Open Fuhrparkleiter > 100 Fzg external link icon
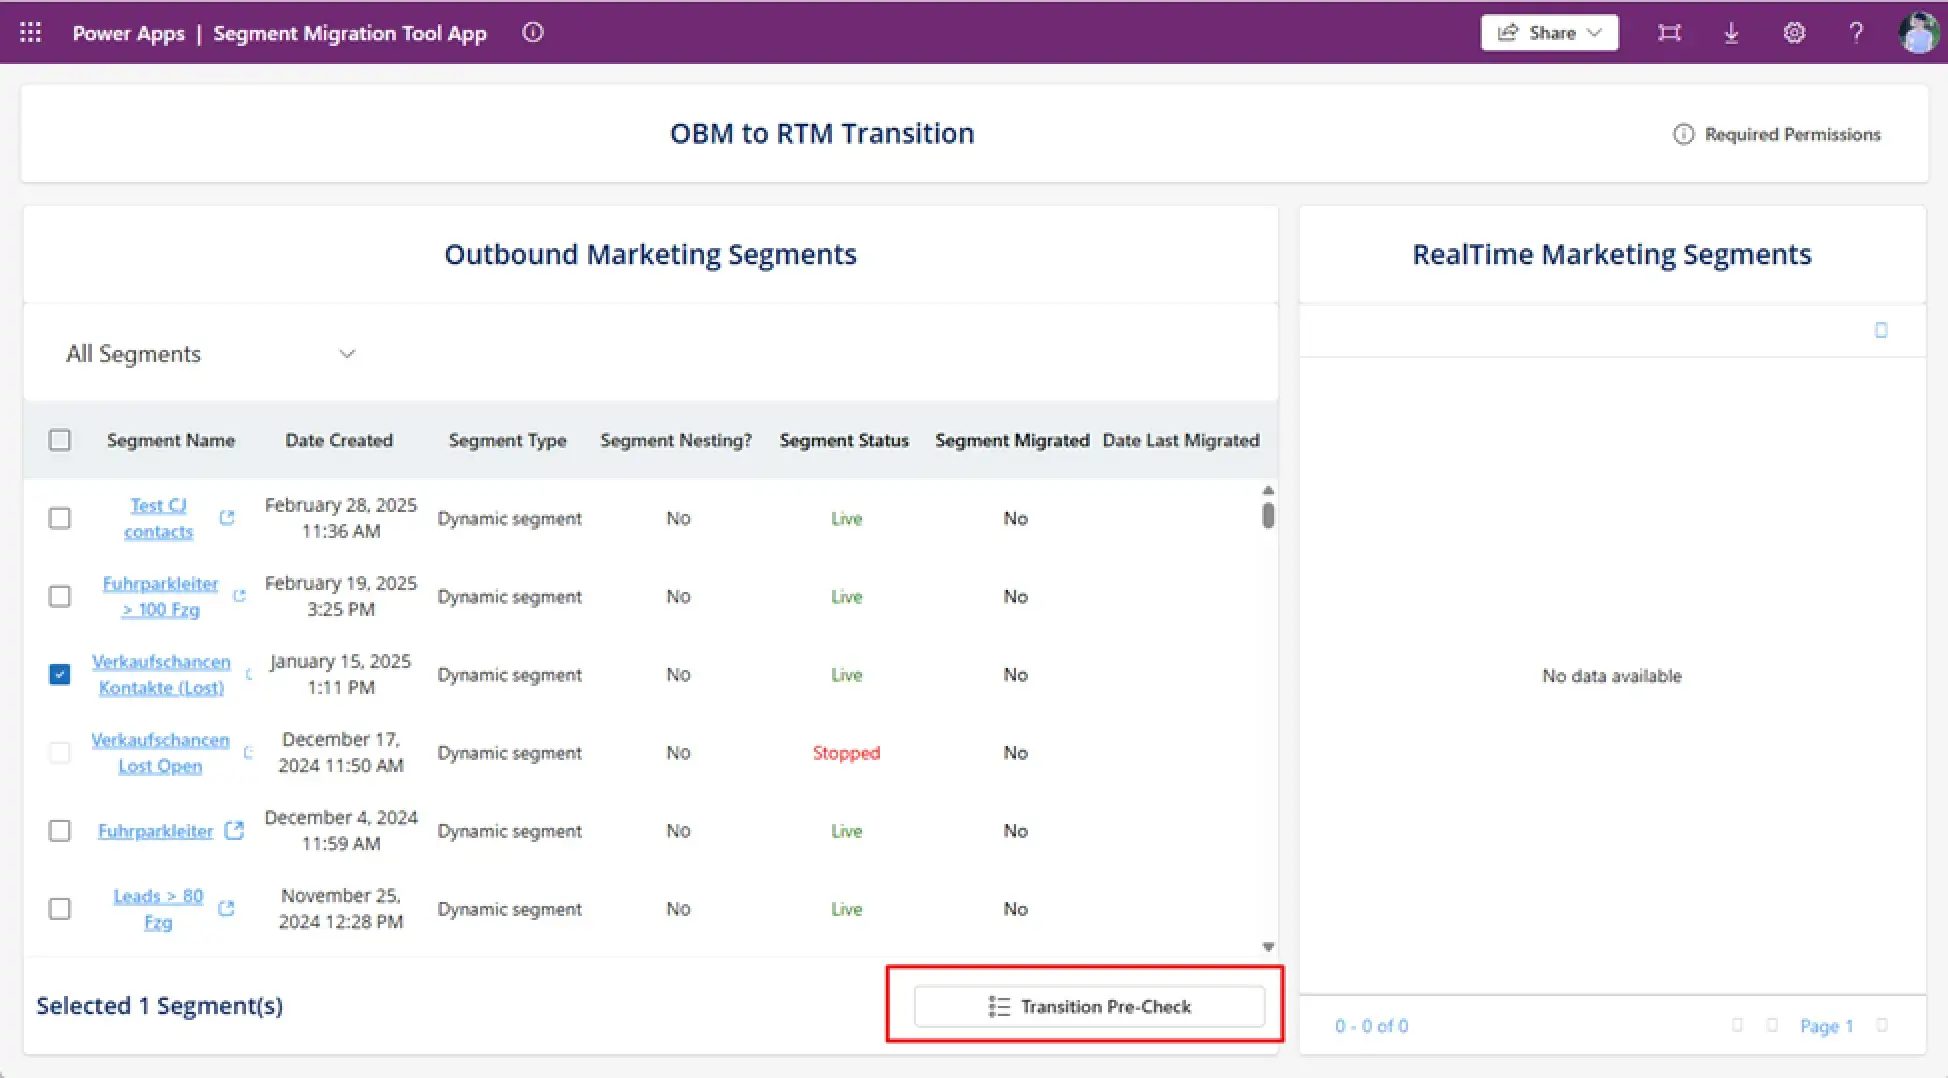 tap(239, 595)
